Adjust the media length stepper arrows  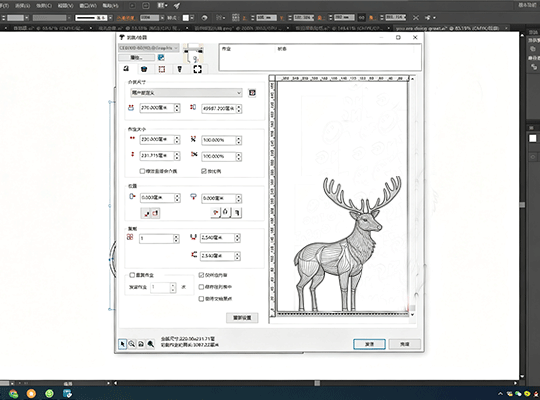tap(239, 109)
